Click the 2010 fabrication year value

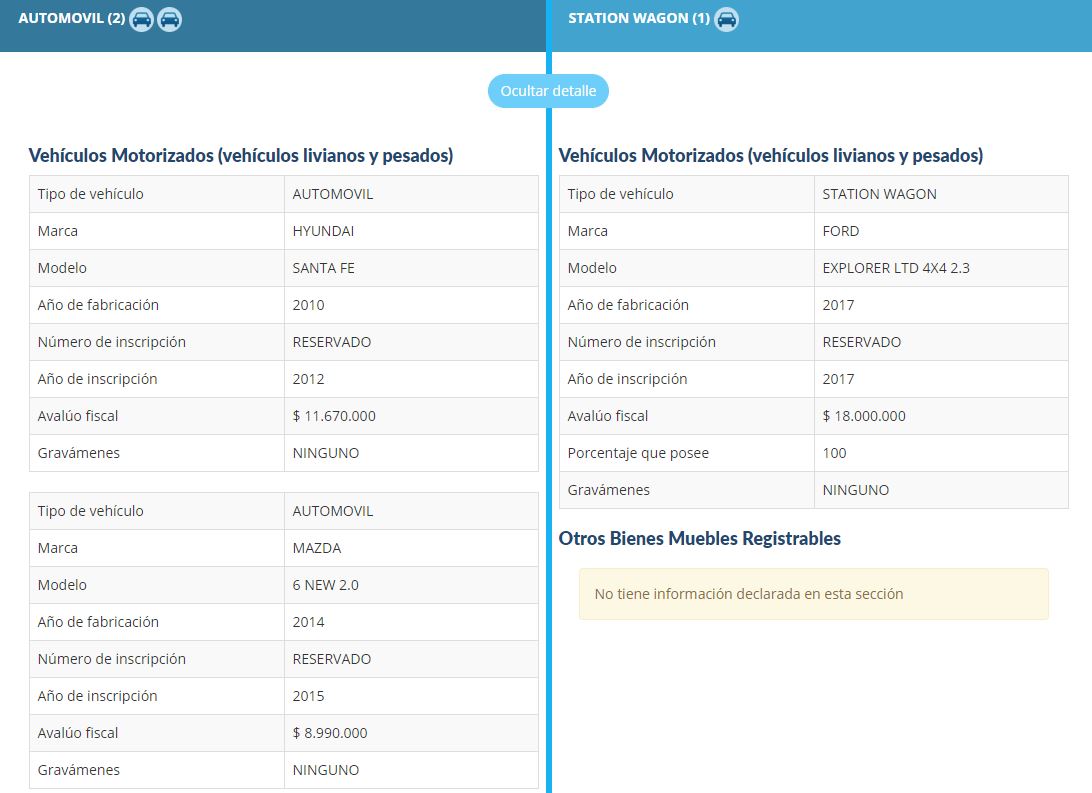coord(309,305)
